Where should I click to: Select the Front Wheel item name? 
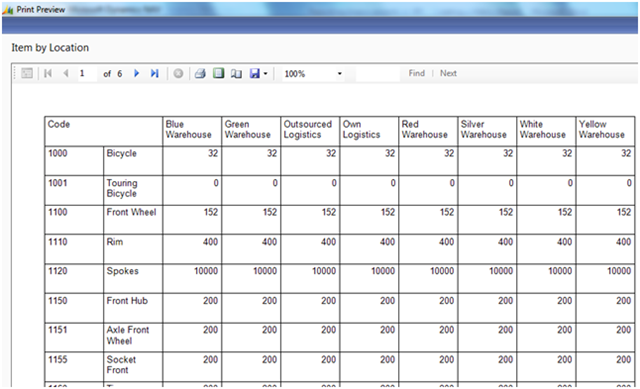point(131,212)
